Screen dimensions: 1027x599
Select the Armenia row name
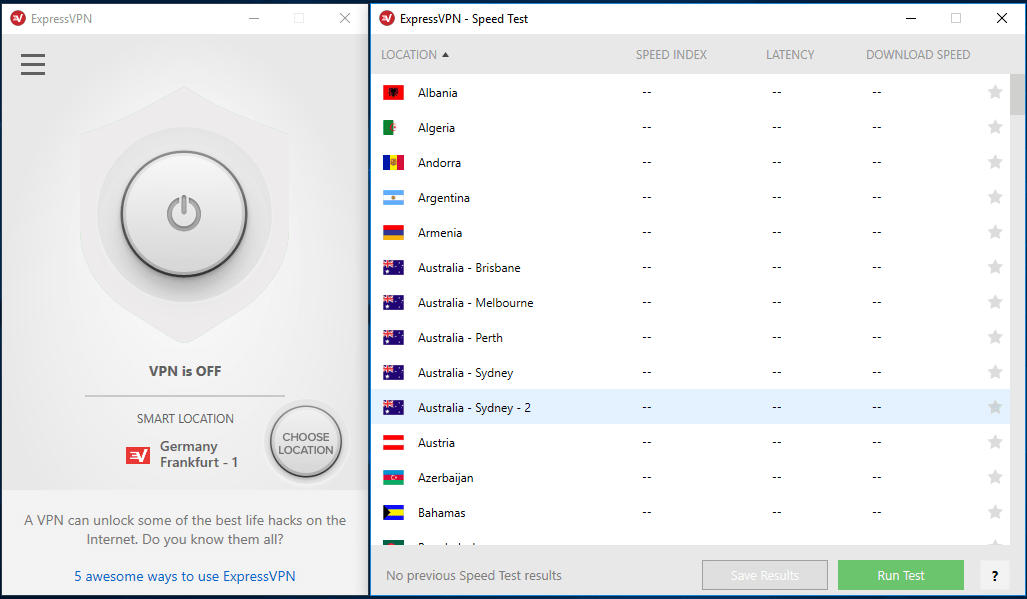440,233
